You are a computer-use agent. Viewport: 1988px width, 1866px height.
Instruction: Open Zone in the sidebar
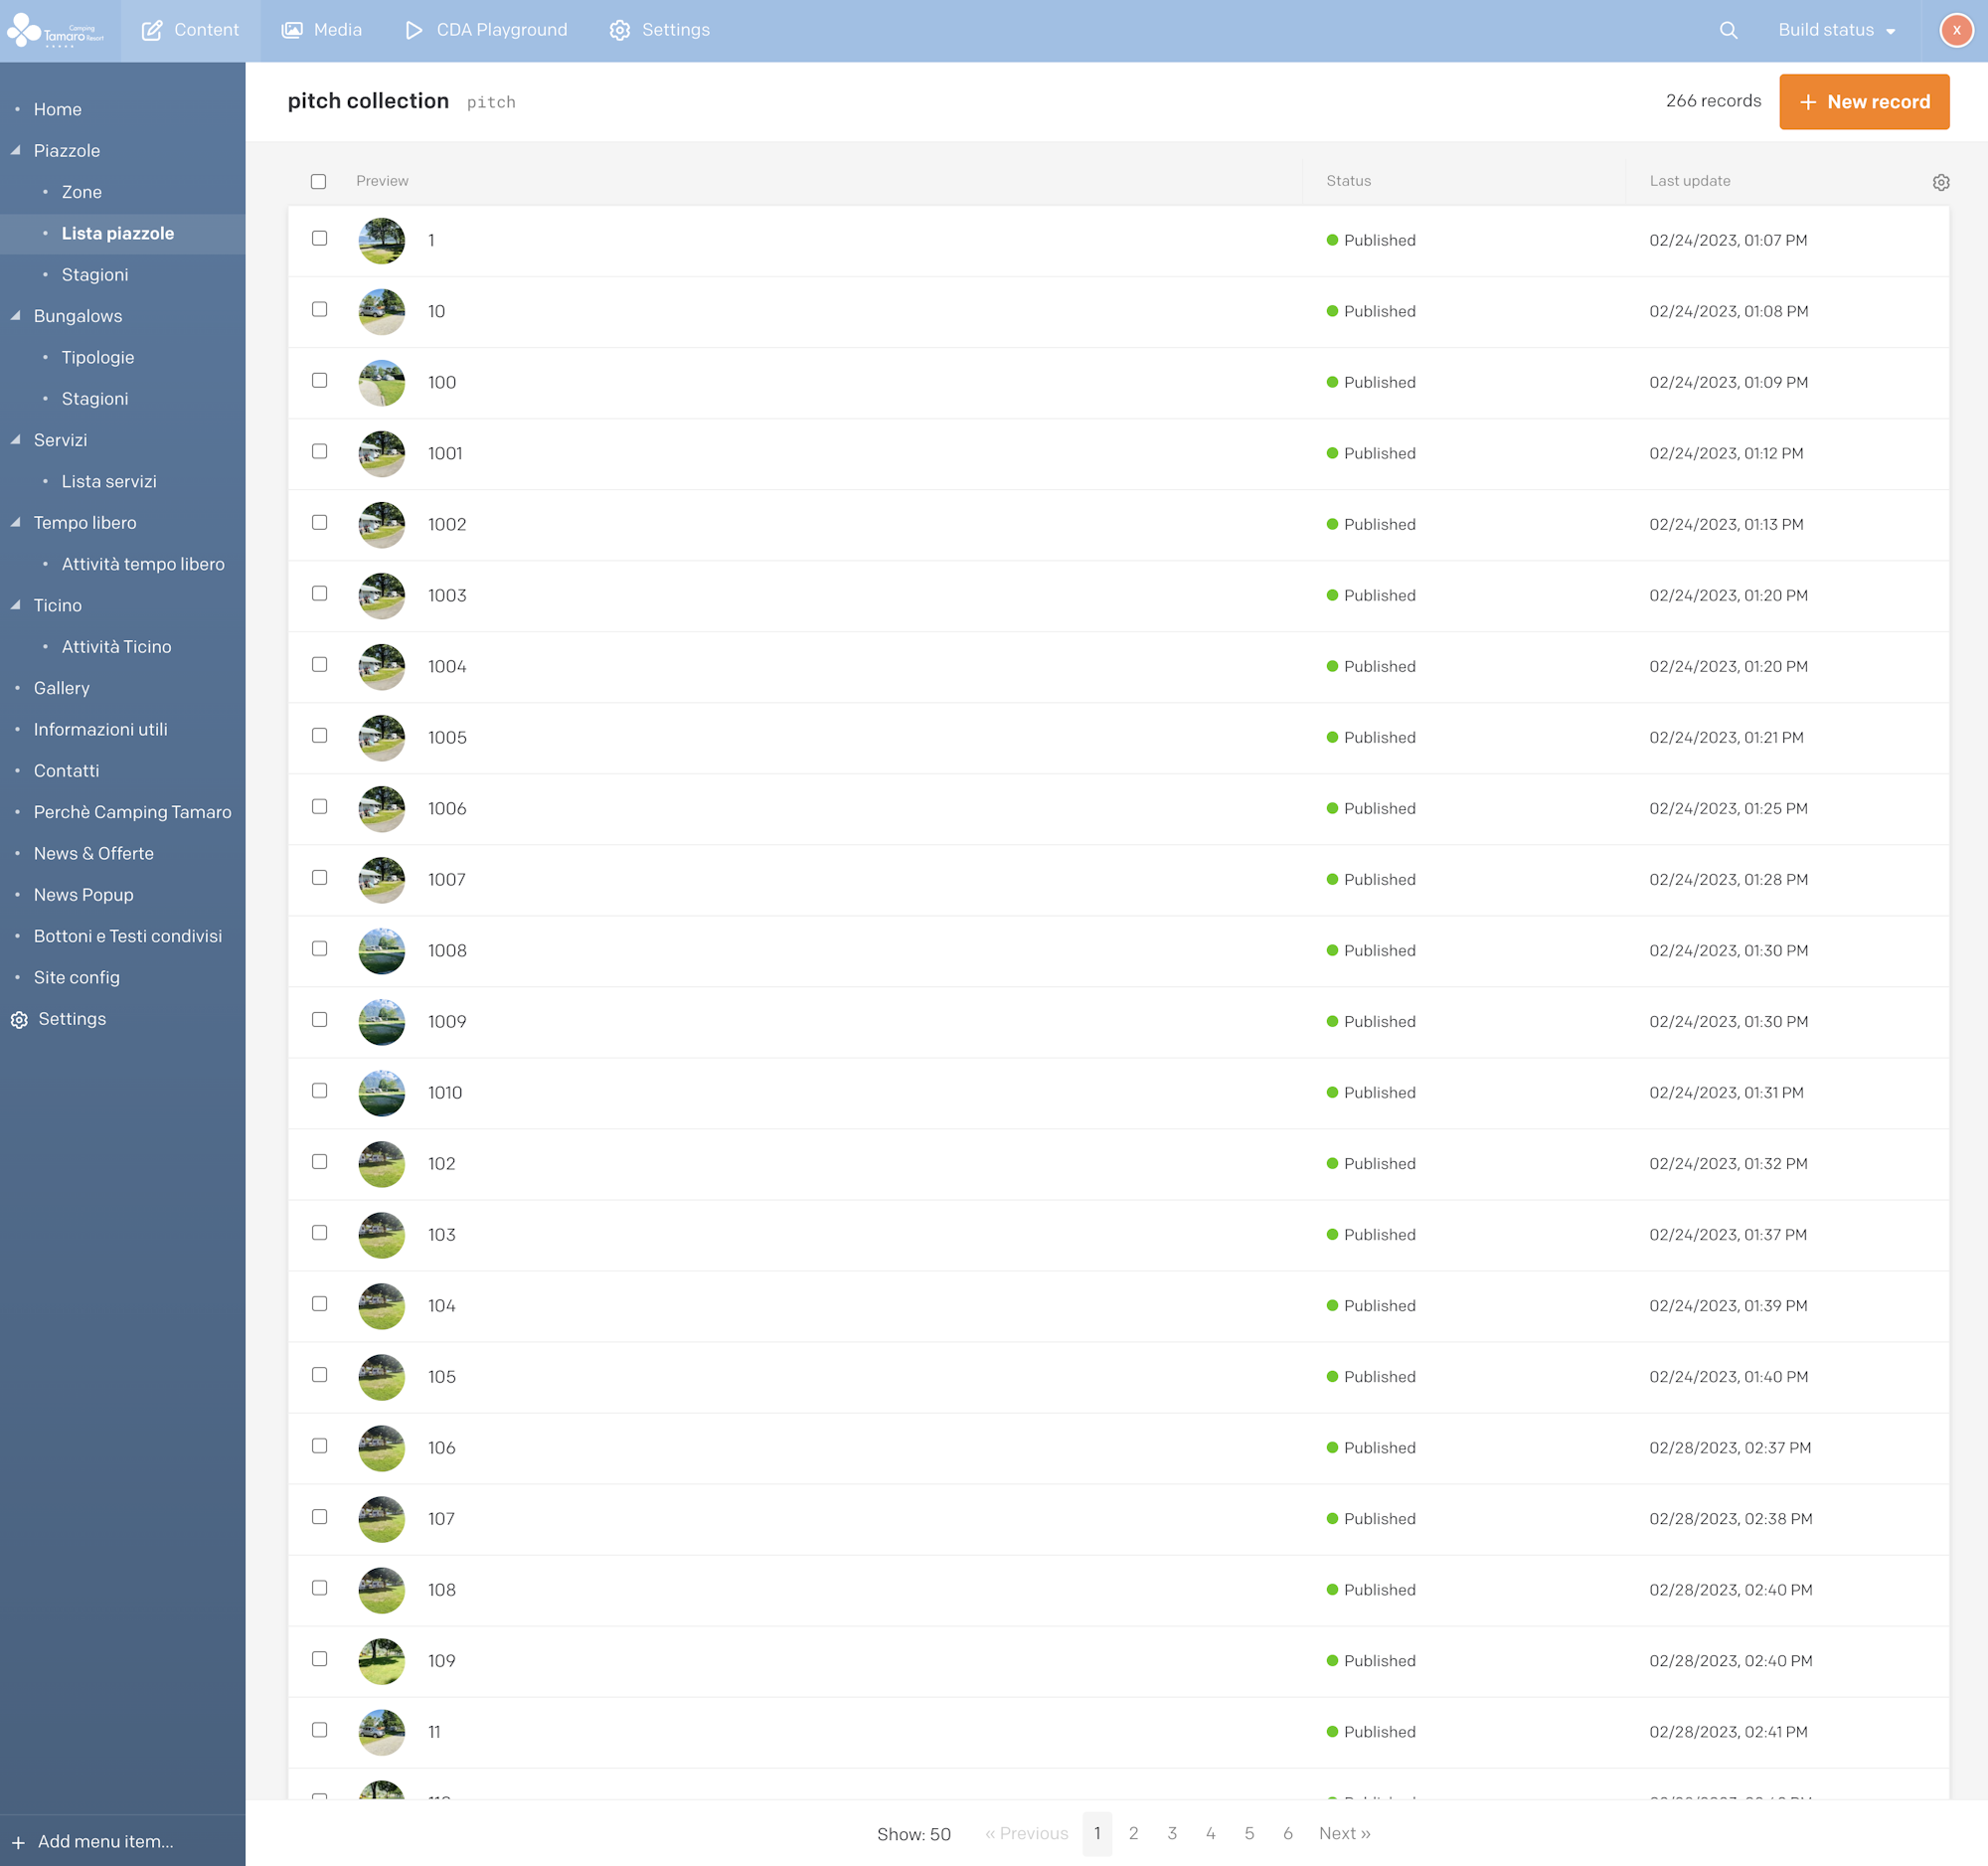point(82,192)
